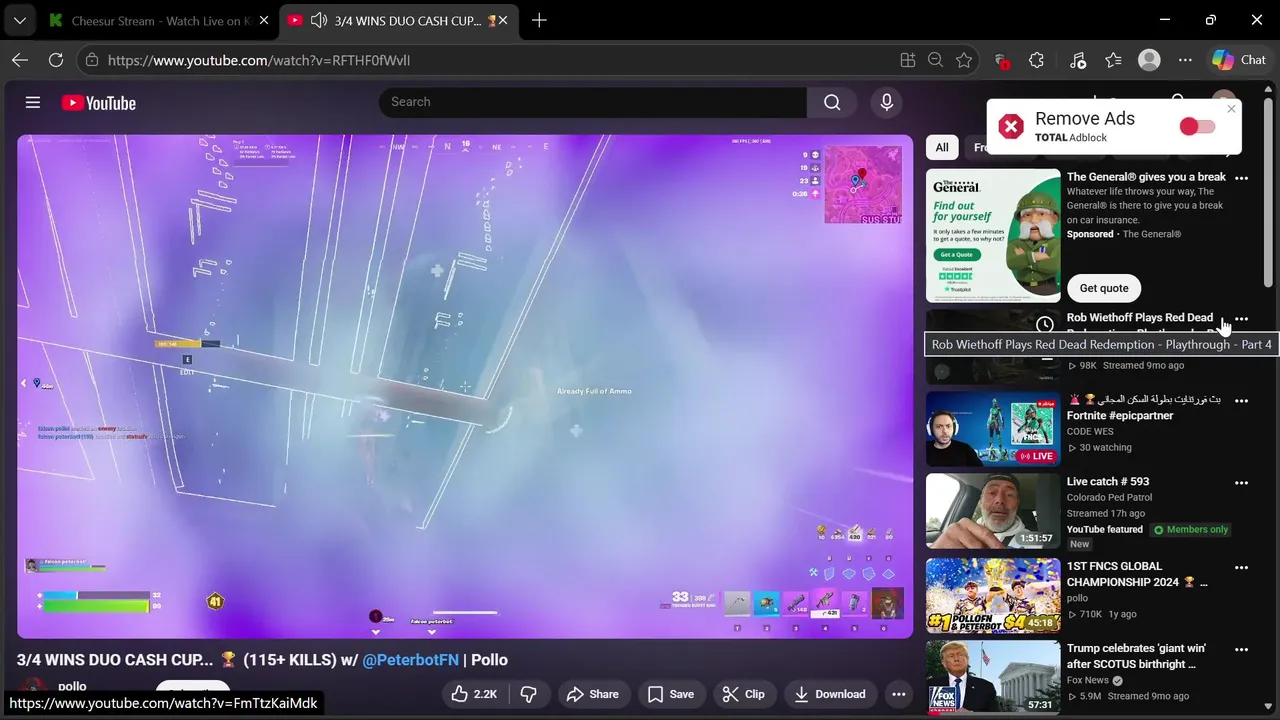The height and width of the screenshot is (720, 1280).
Task: Mute tab via speaker icon on tab
Action: 319,20
